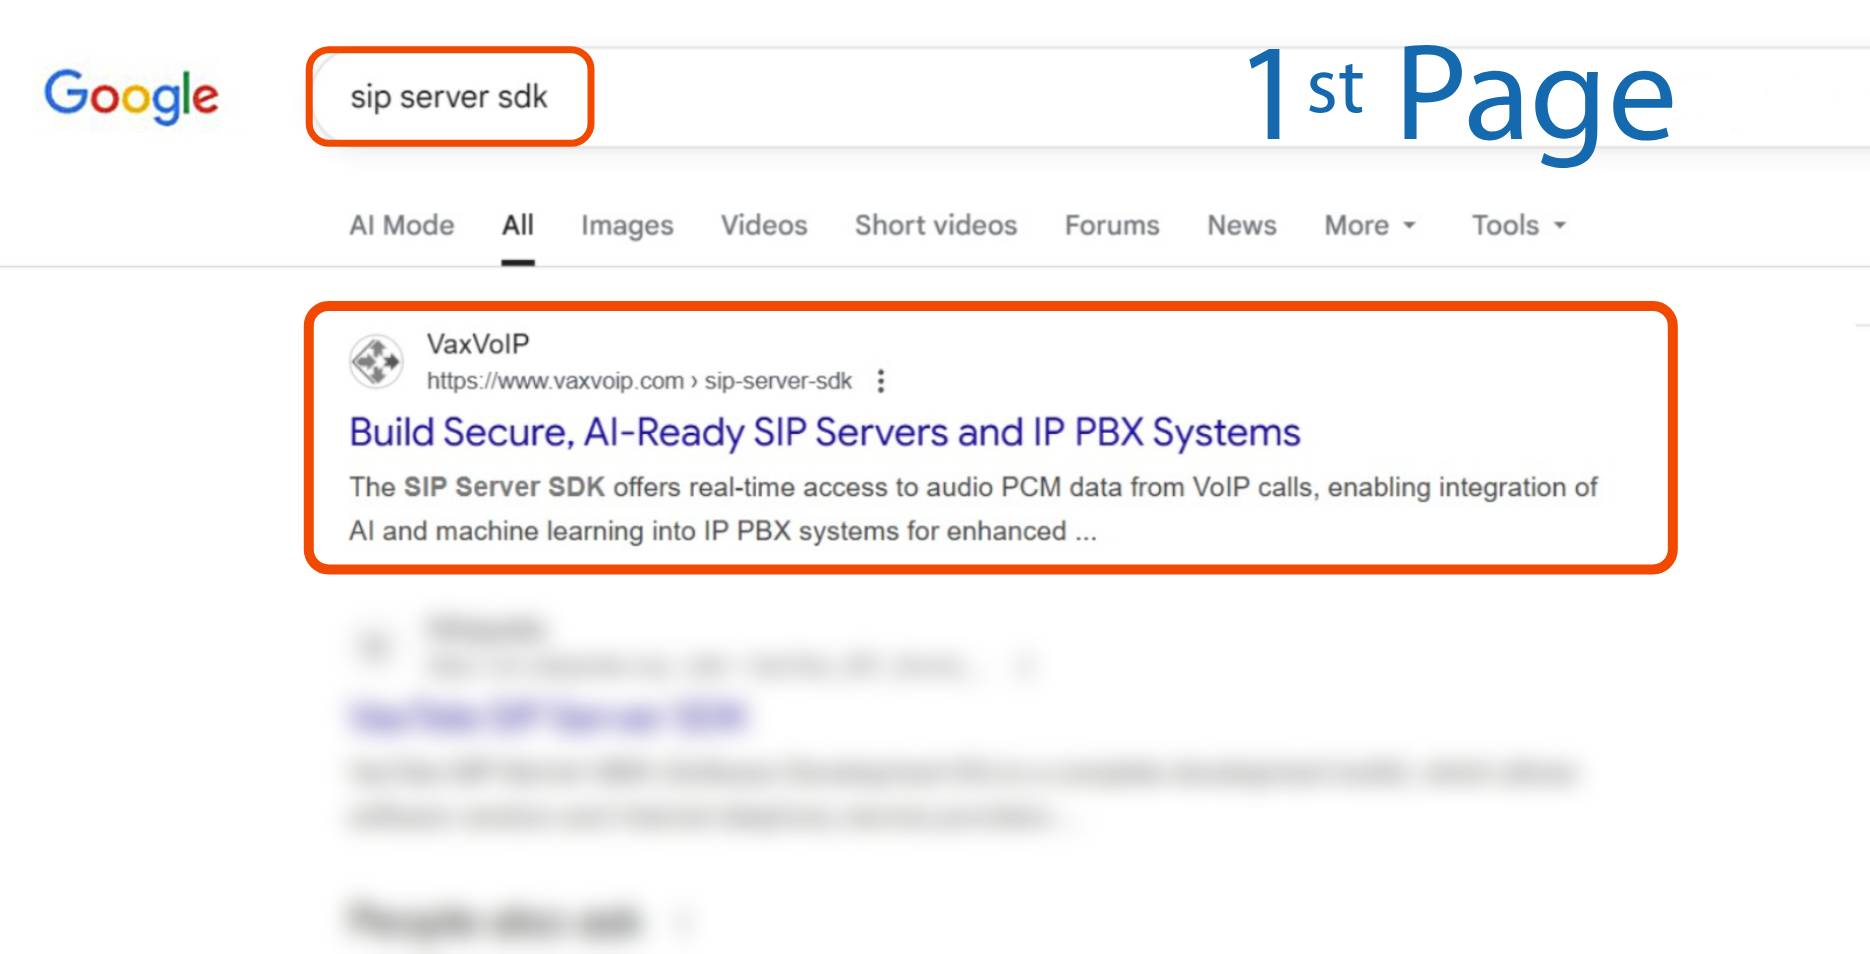1870x954 pixels.
Task: Click the vaxvoip.com sip-server-sdk URL breadcrumb
Action: (638, 381)
